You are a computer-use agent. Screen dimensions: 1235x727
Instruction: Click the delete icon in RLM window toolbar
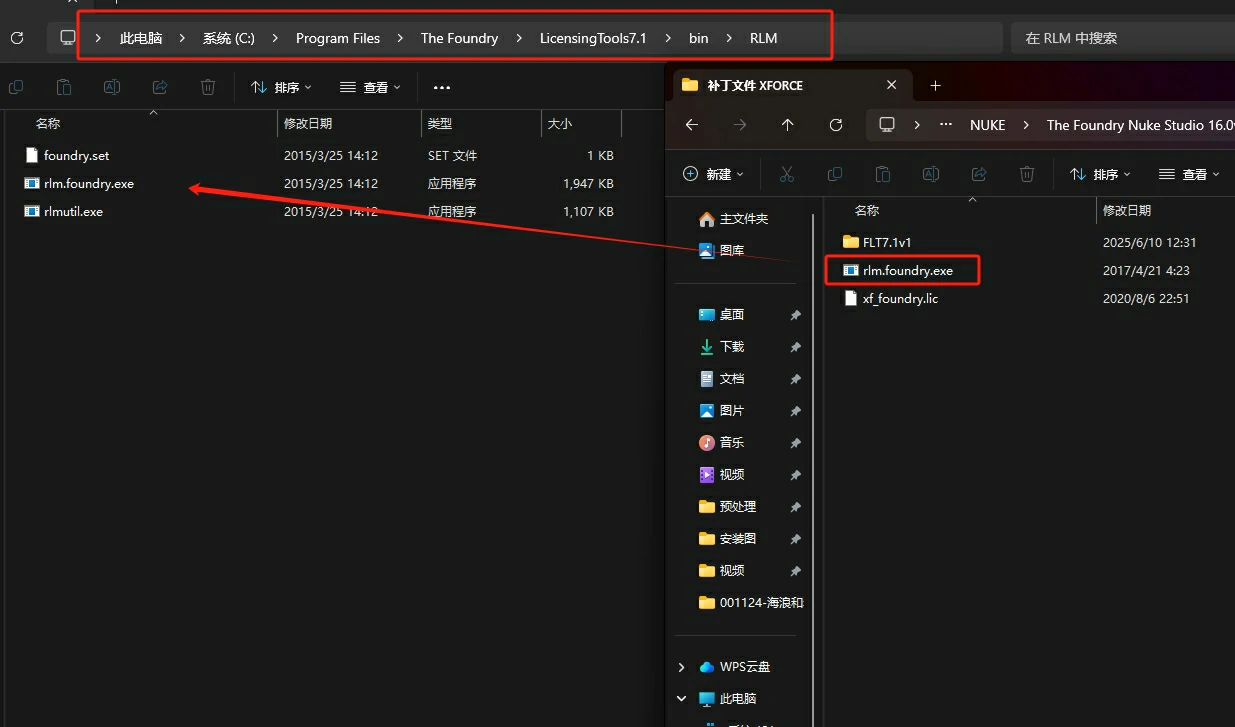point(208,87)
